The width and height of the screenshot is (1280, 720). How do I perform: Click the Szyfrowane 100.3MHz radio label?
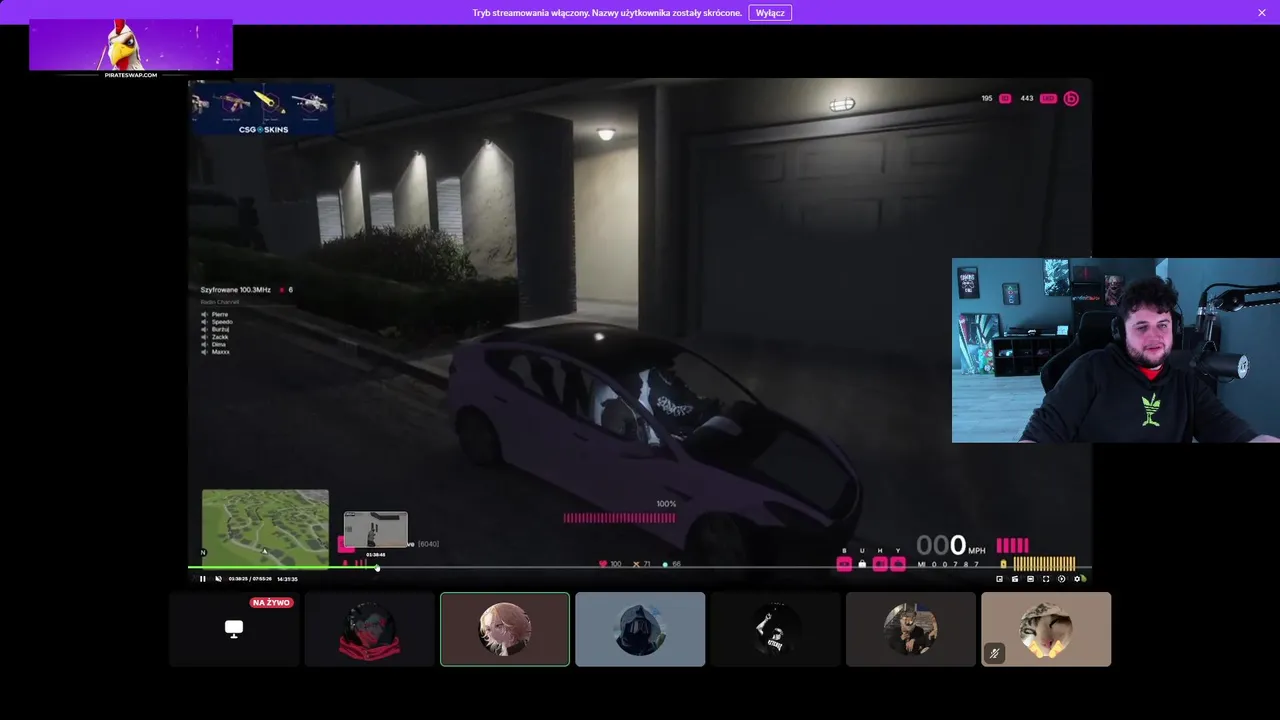click(x=235, y=290)
